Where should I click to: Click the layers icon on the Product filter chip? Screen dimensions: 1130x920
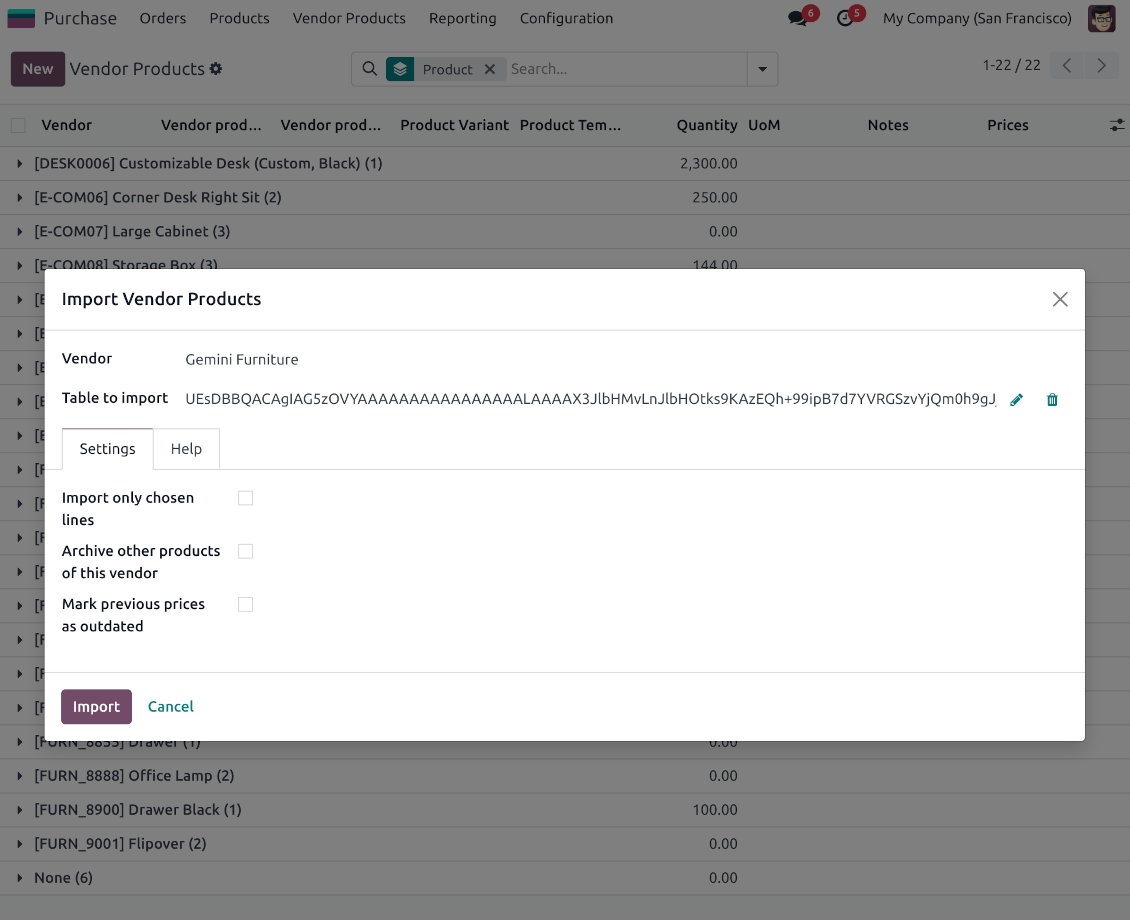pos(400,69)
